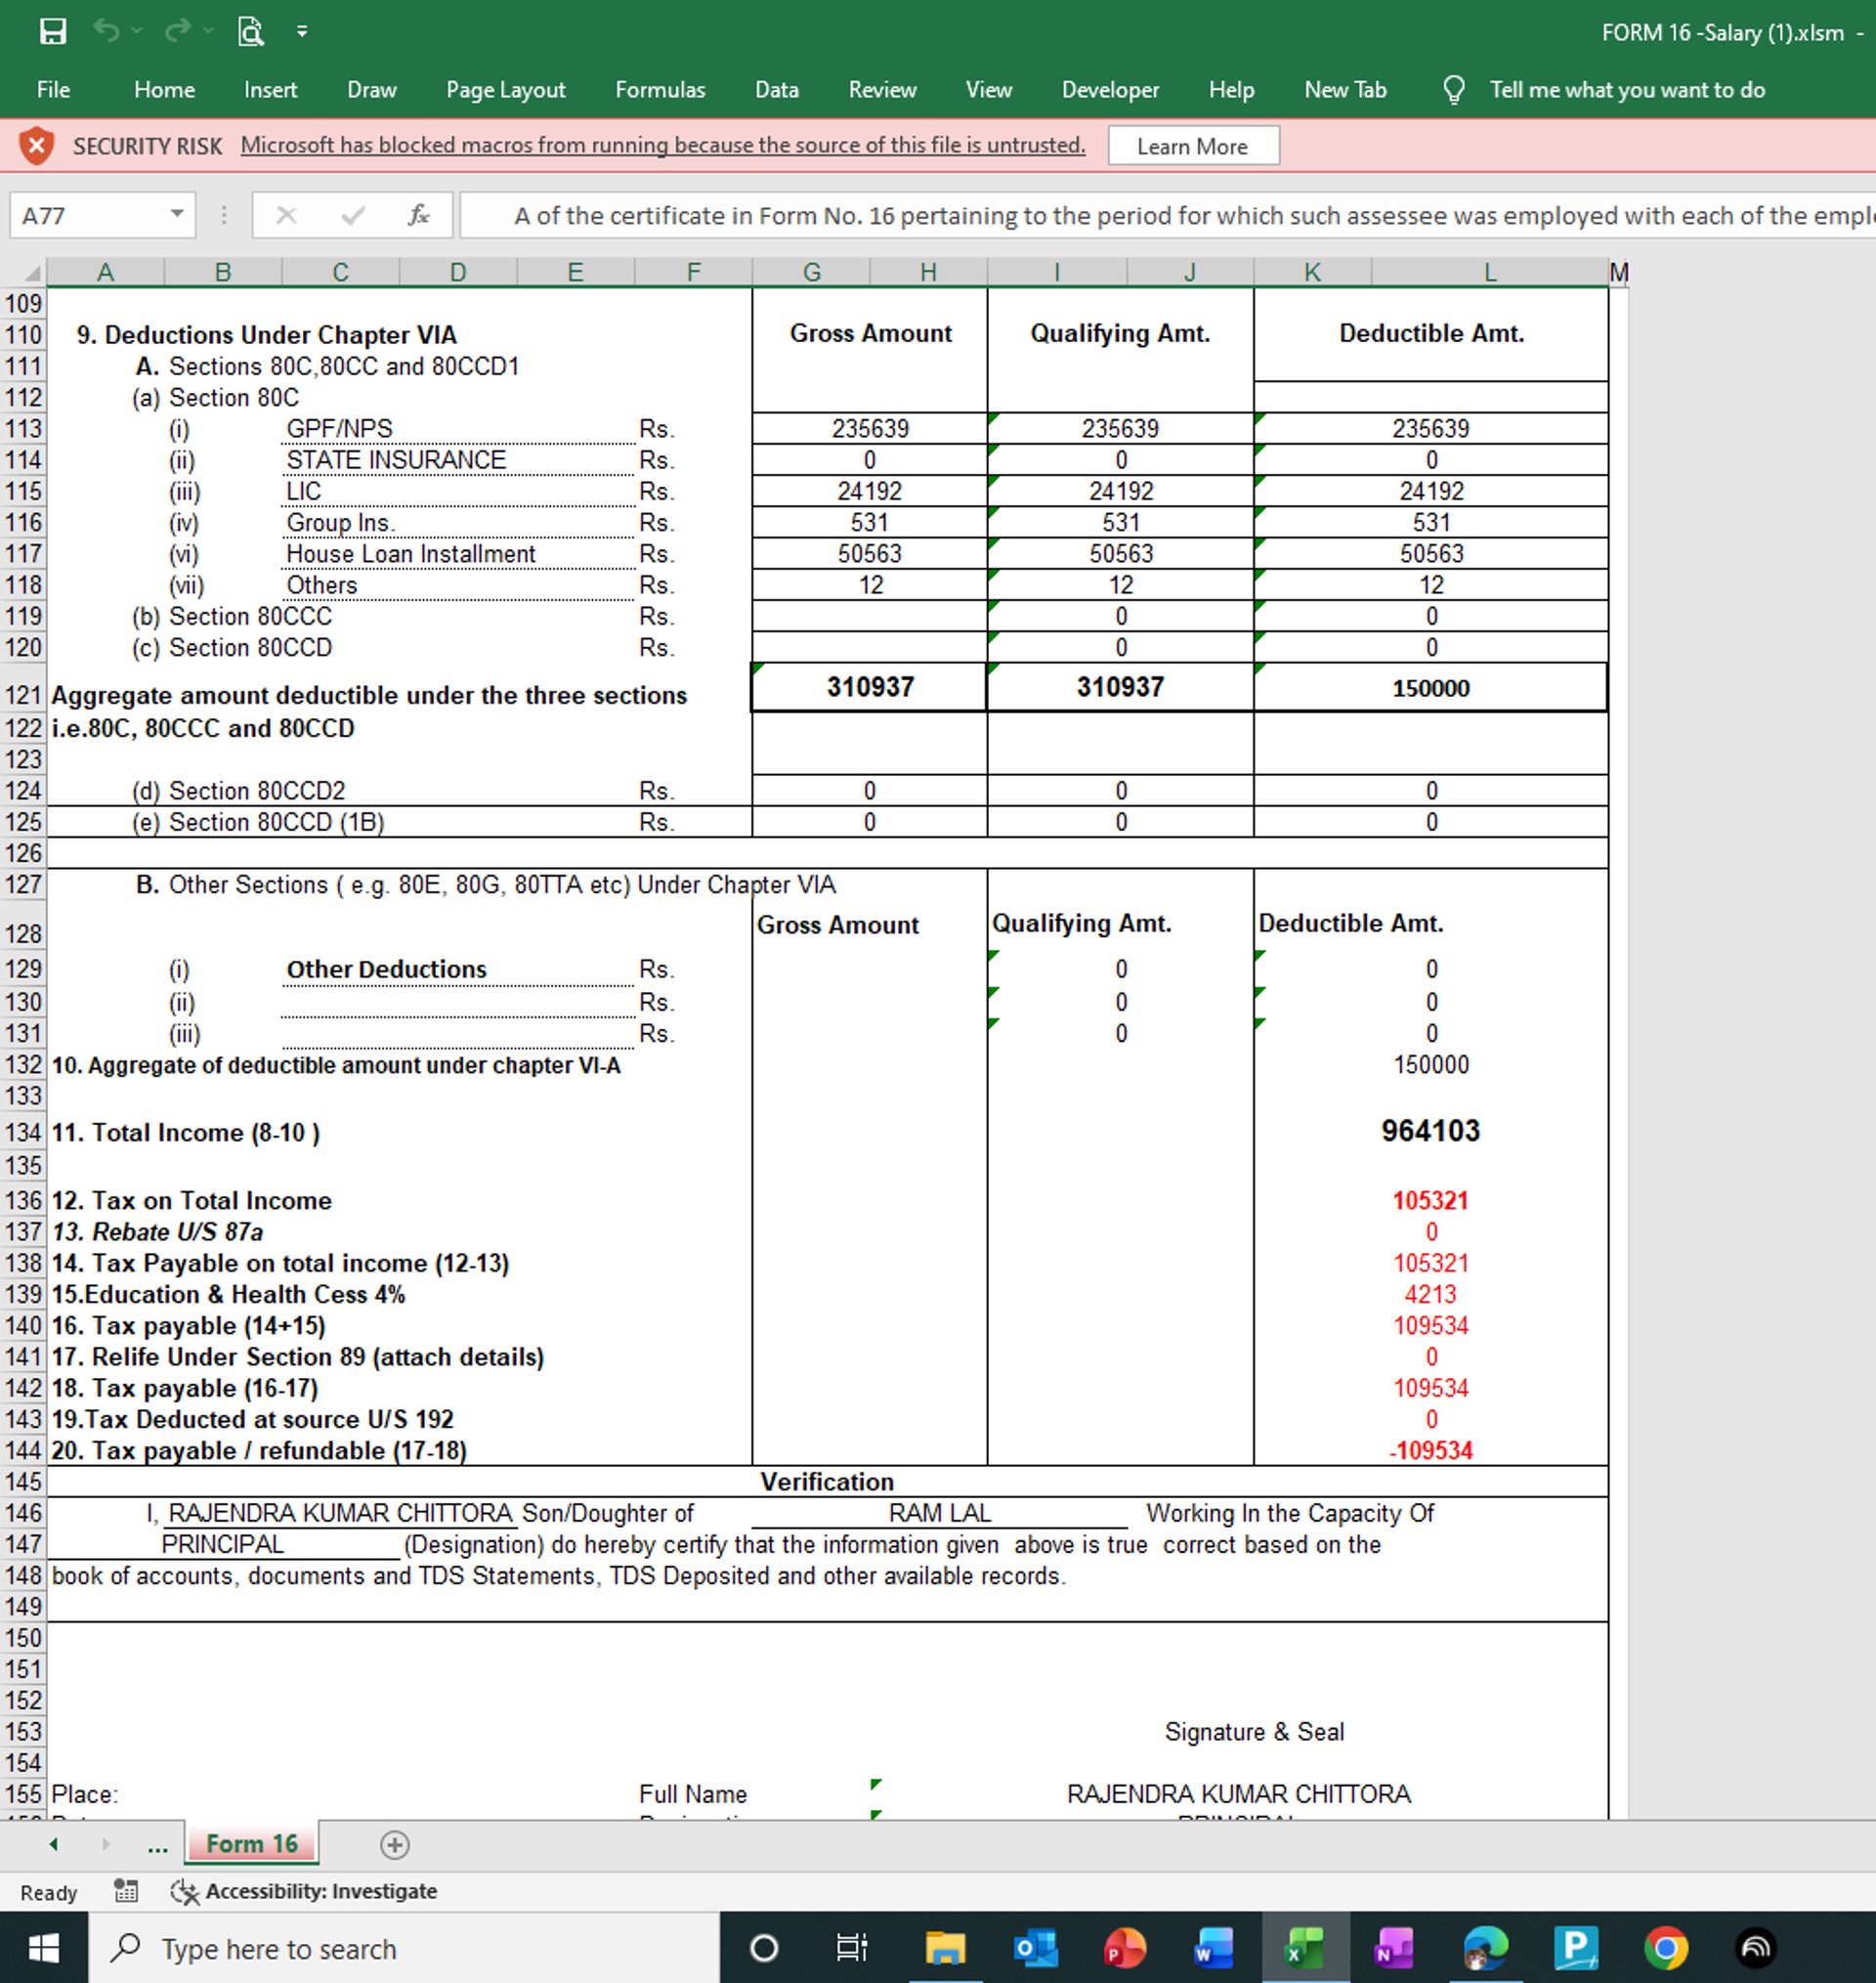Viewport: 1876px width, 1983px height.
Task: Click the Select All corner triangle
Action: (32, 272)
